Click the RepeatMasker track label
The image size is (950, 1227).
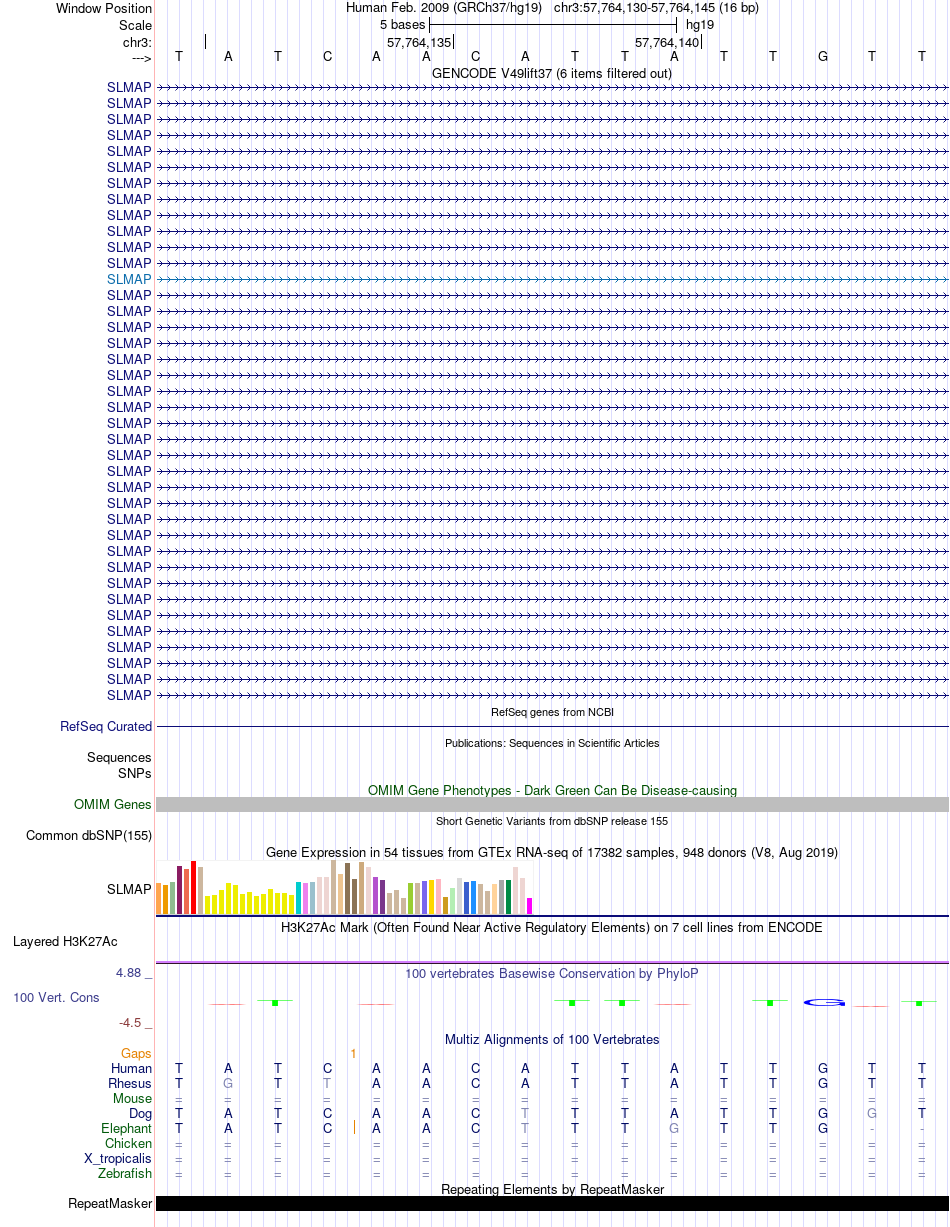(110, 1204)
